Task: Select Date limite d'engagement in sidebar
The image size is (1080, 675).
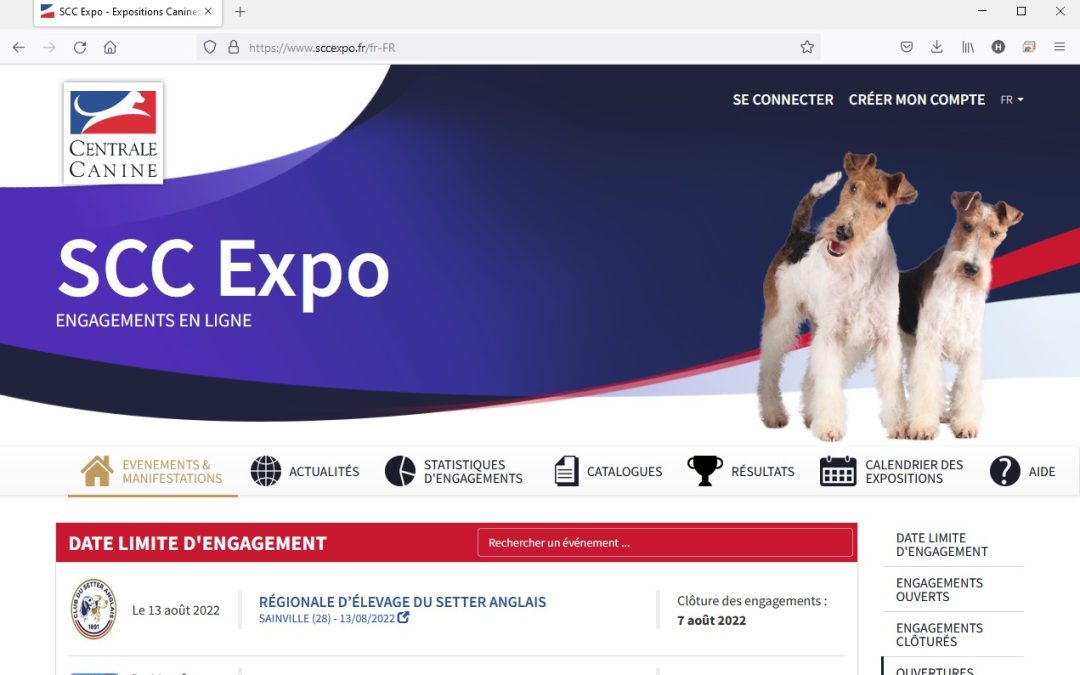Action: (x=942, y=545)
